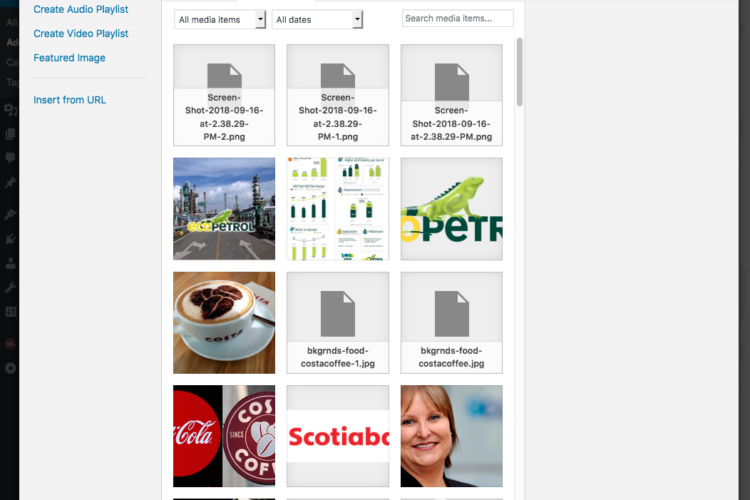Viewport: 750px width, 500px height.
Task: Select Screen-Shot-2018-09-16-at-2.38.29-PM-2.png file icon
Action: 224,95
